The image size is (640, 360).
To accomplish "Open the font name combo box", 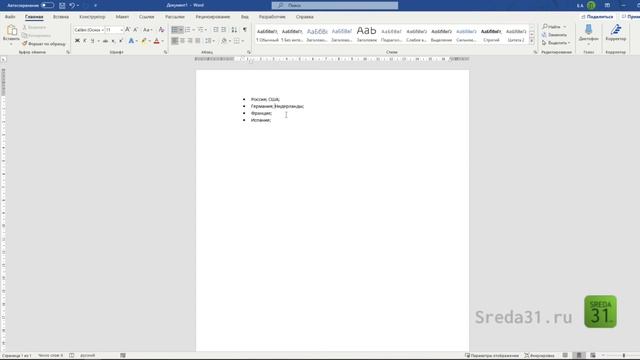I will coord(89,30).
